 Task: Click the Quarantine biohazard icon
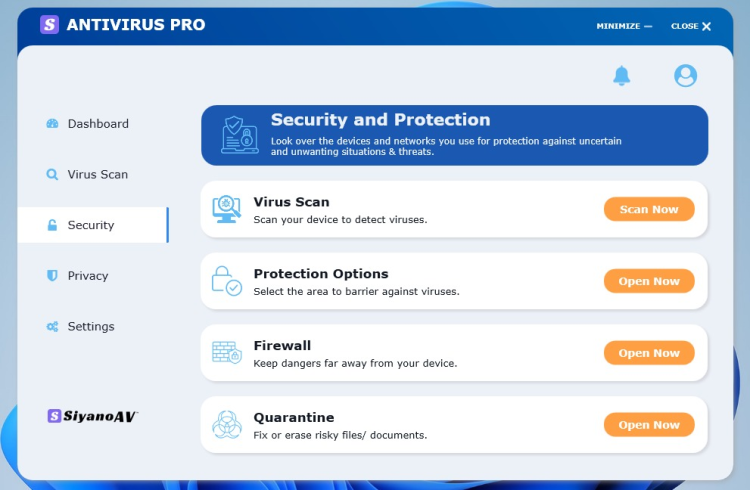(x=227, y=425)
